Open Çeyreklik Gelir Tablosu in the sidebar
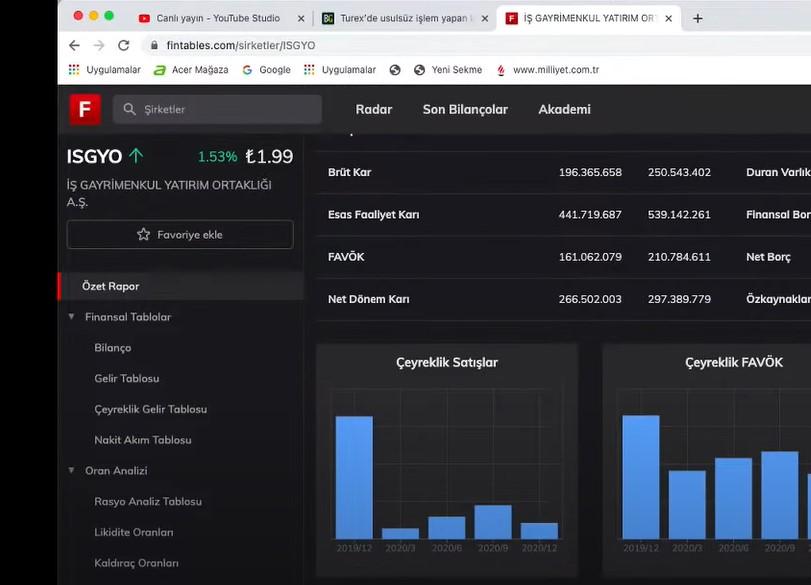Viewport: 811px width, 585px height. 151,409
